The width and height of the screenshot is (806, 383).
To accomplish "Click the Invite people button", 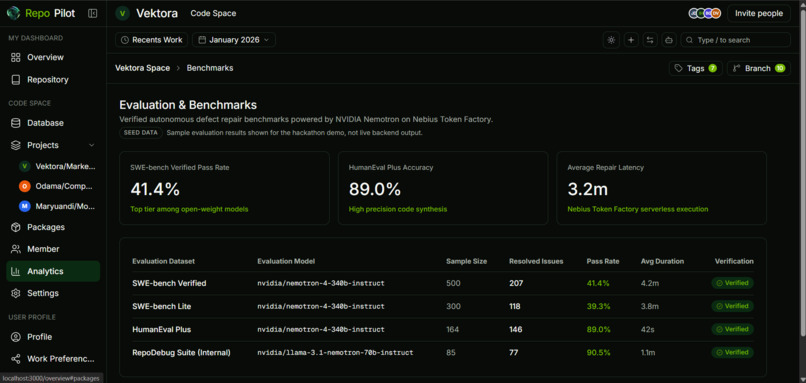I will 759,13.
